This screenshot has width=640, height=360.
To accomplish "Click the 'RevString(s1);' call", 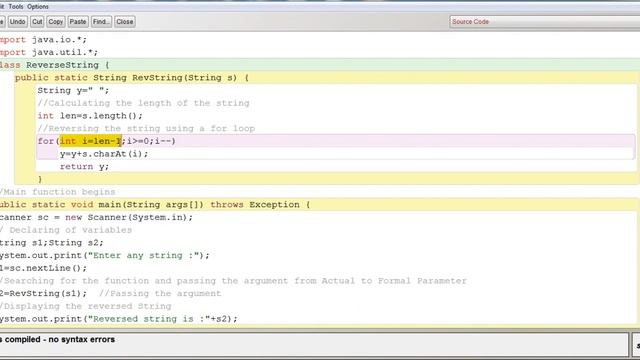I will point(44,293).
